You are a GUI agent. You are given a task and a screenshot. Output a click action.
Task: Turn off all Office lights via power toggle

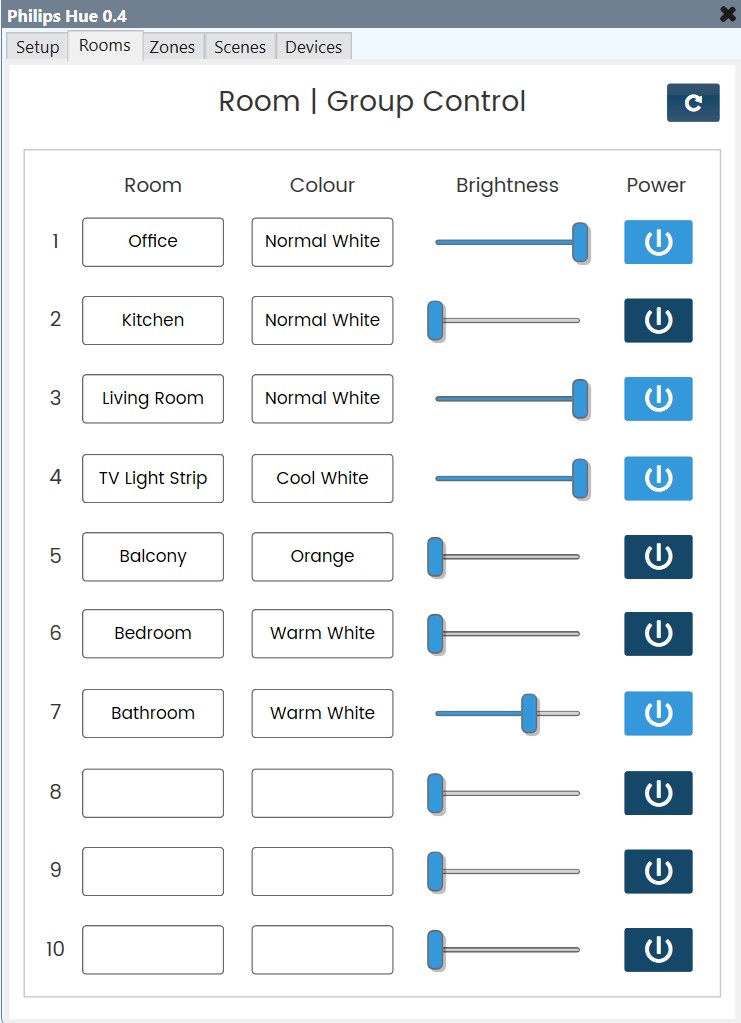(657, 241)
